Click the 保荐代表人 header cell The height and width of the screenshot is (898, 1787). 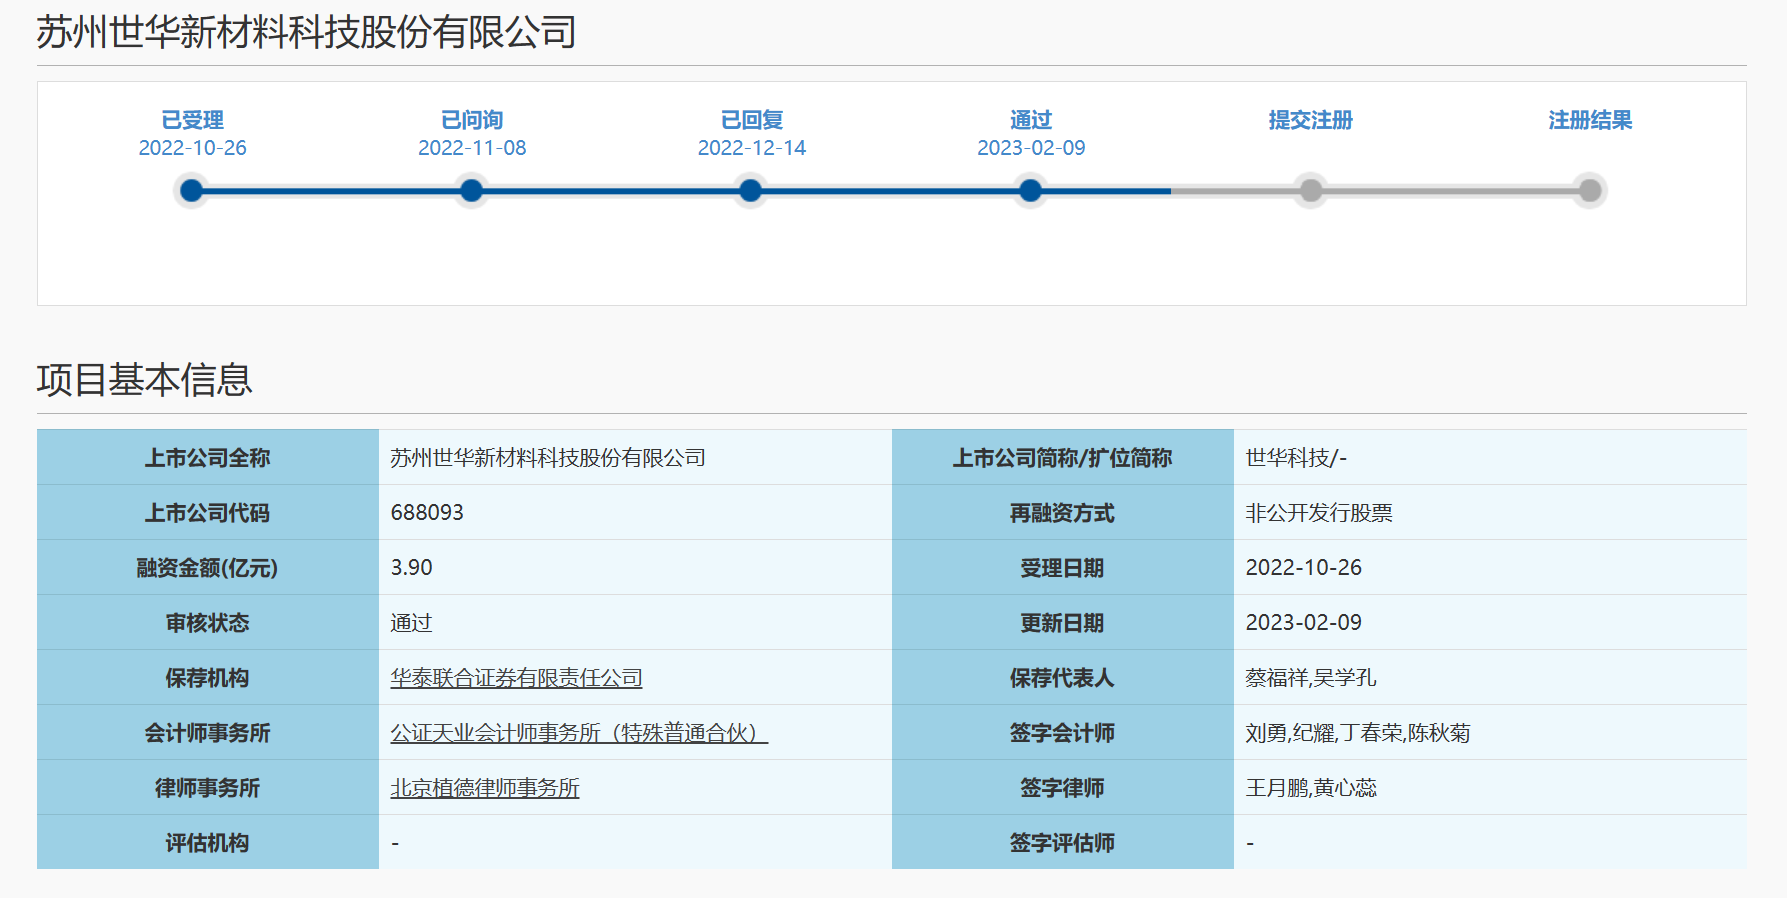1063,677
